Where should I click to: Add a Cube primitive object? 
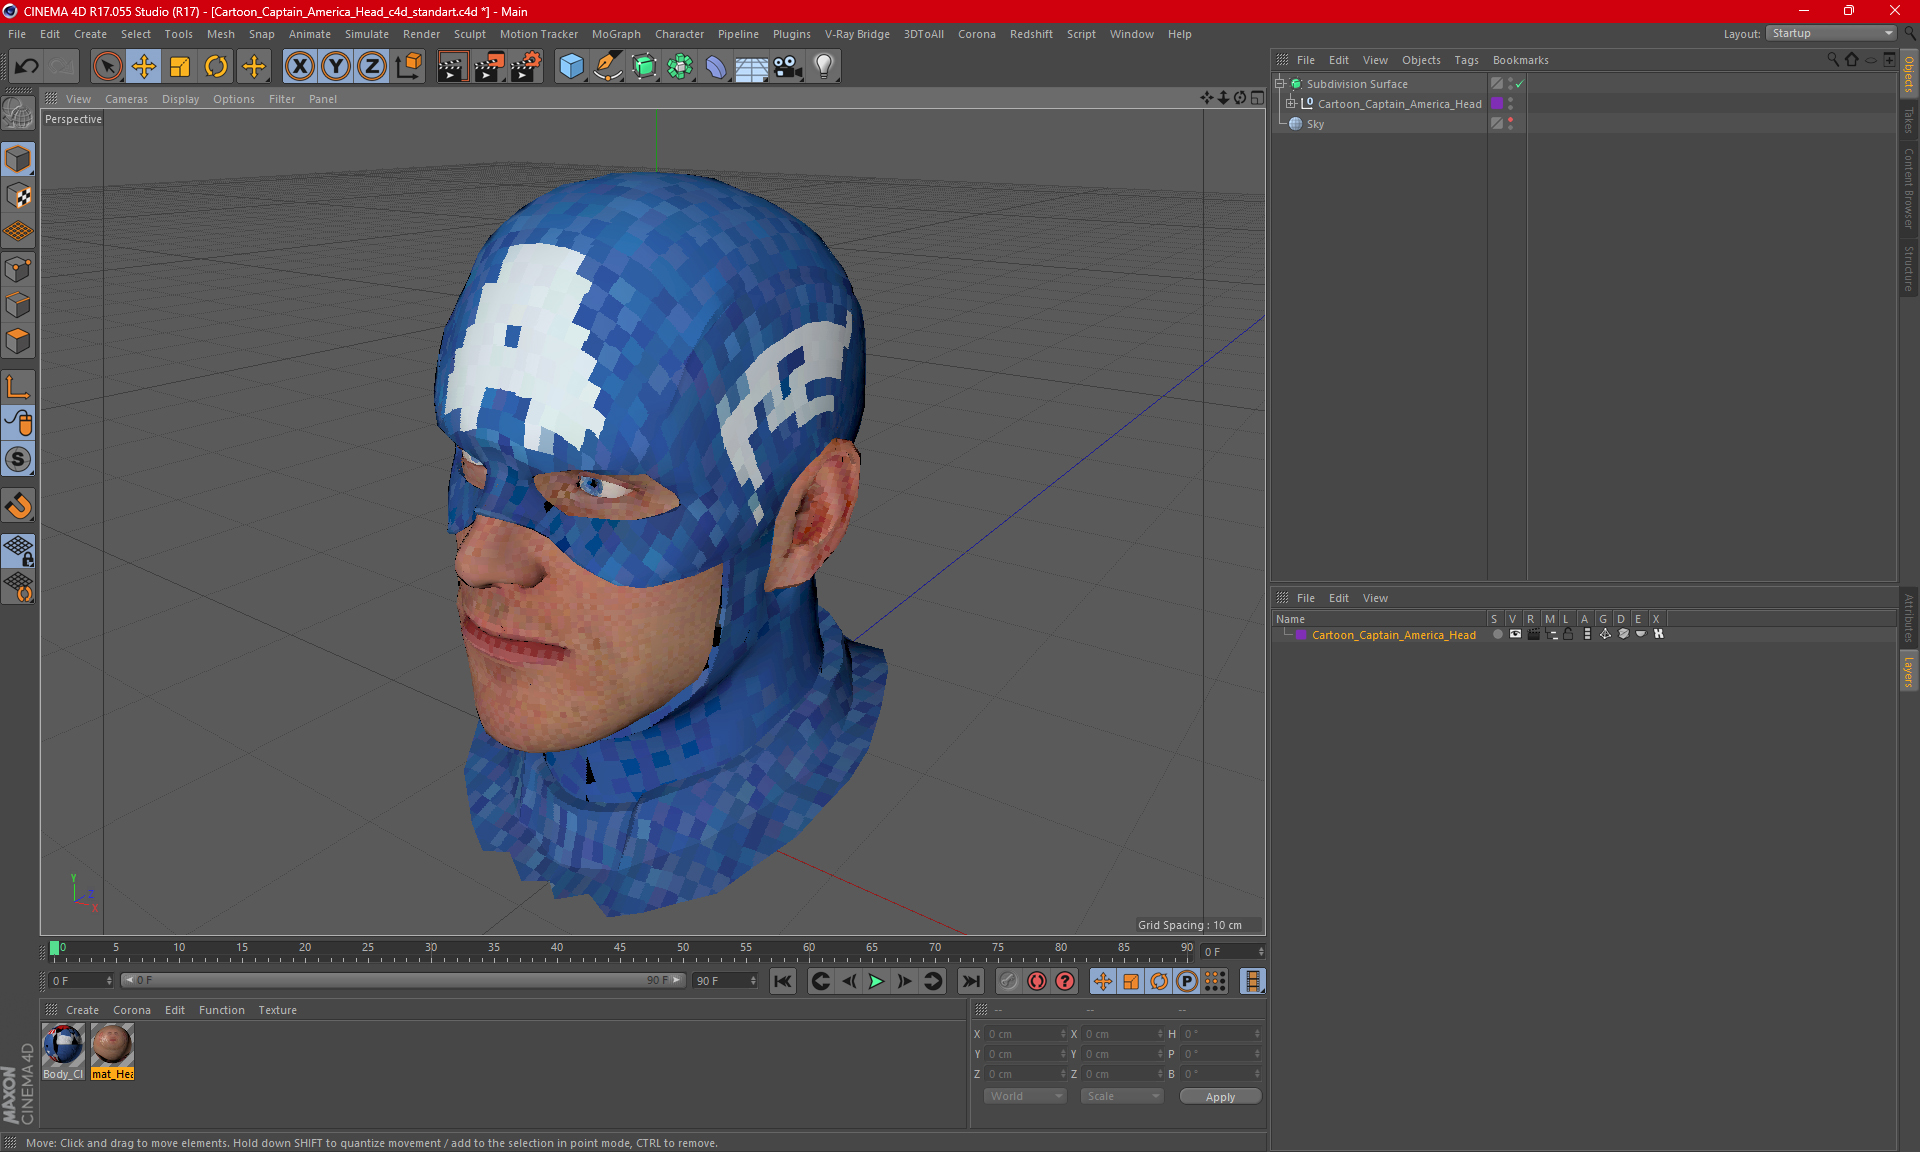coord(571,67)
